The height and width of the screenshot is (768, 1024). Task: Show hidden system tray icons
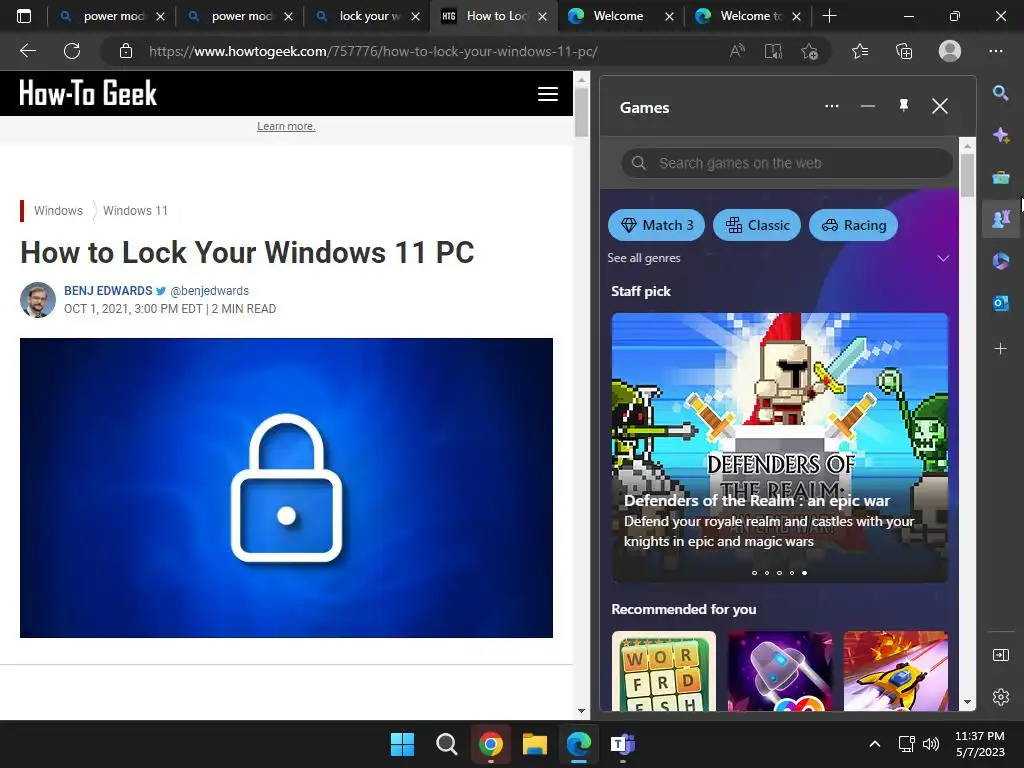coord(874,744)
